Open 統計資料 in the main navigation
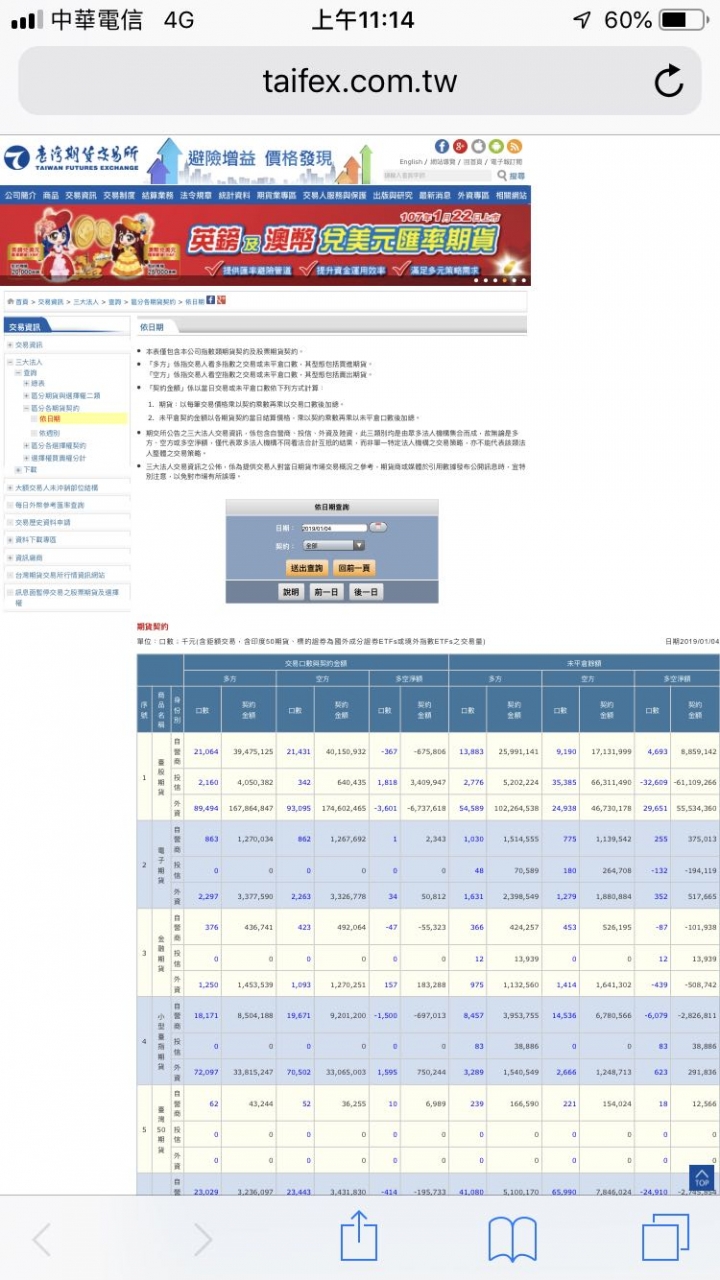The image size is (720, 1280). 235,196
